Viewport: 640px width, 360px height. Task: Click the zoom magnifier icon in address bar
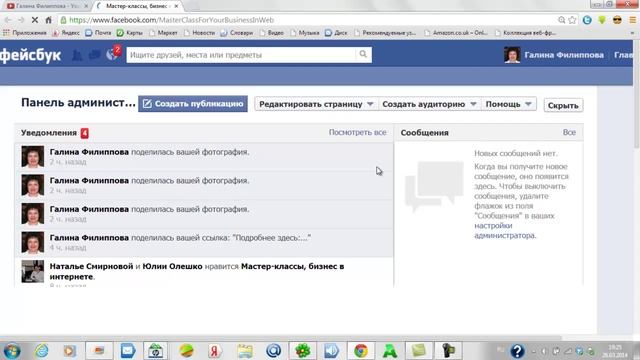[x=562, y=20]
